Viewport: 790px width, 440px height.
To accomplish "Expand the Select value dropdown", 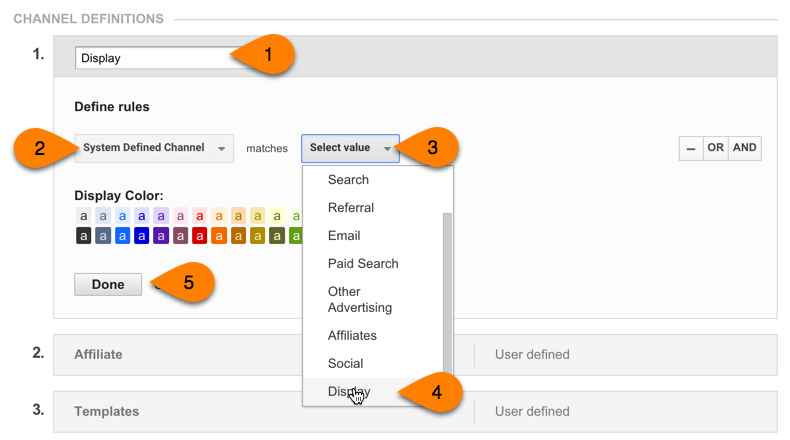I will click(x=350, y=148).
